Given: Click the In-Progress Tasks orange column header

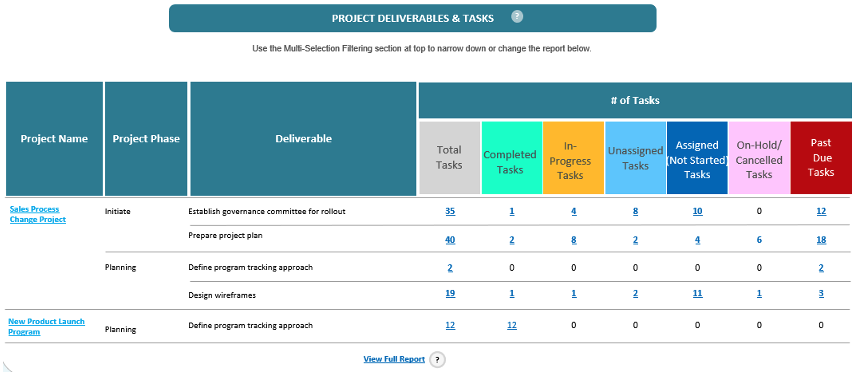Looking at the screenshot, I should (573, 157).
